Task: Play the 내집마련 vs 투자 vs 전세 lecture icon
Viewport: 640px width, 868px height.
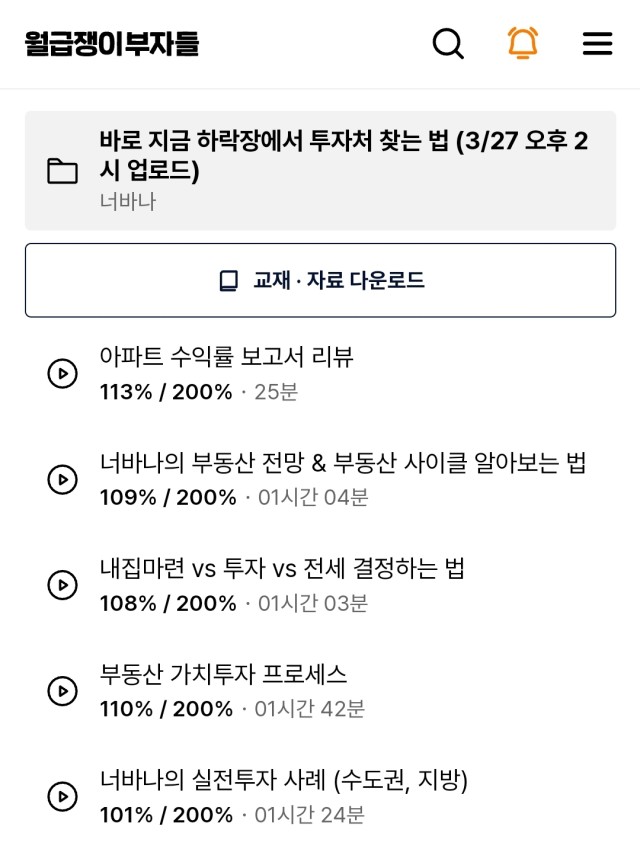Action: (62, 585)
